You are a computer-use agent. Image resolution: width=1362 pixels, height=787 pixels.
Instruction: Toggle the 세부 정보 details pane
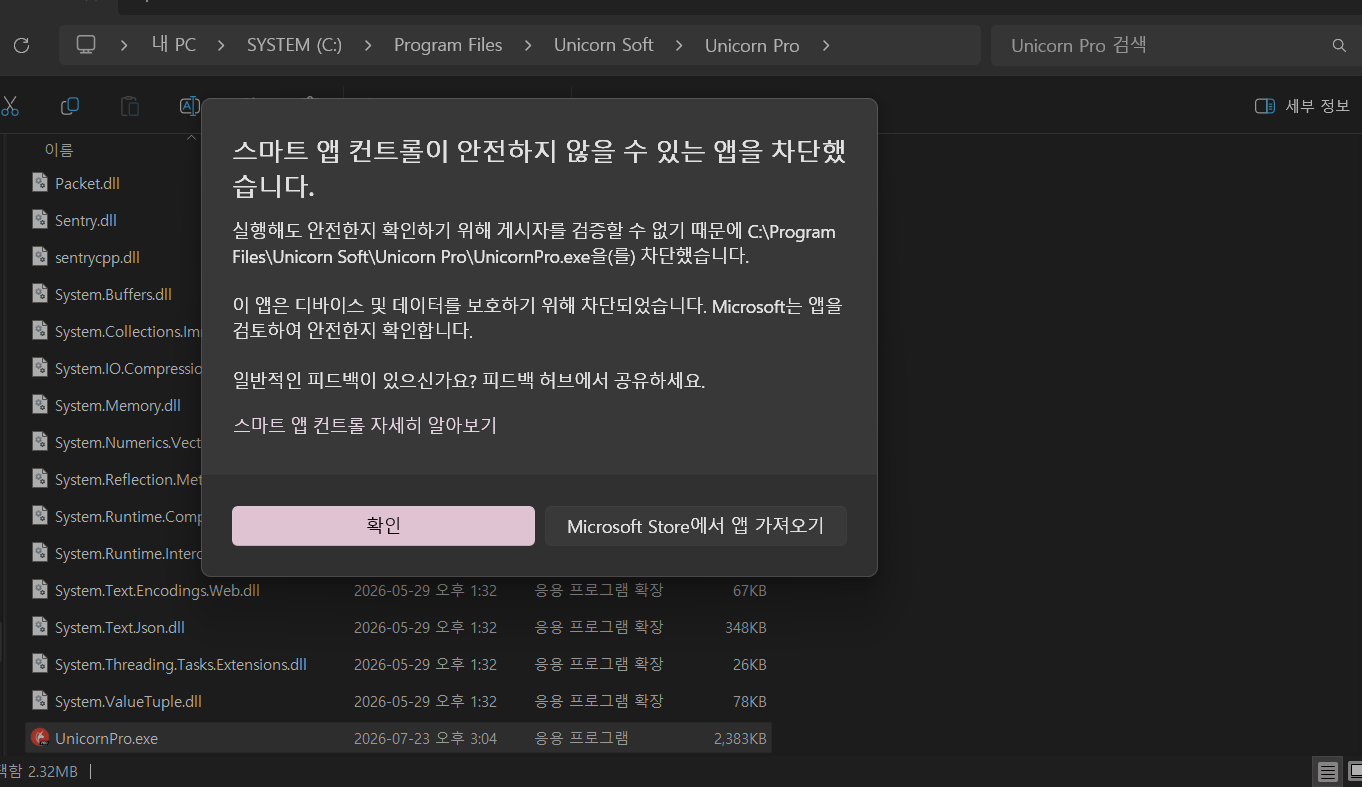click(1302, 106)
